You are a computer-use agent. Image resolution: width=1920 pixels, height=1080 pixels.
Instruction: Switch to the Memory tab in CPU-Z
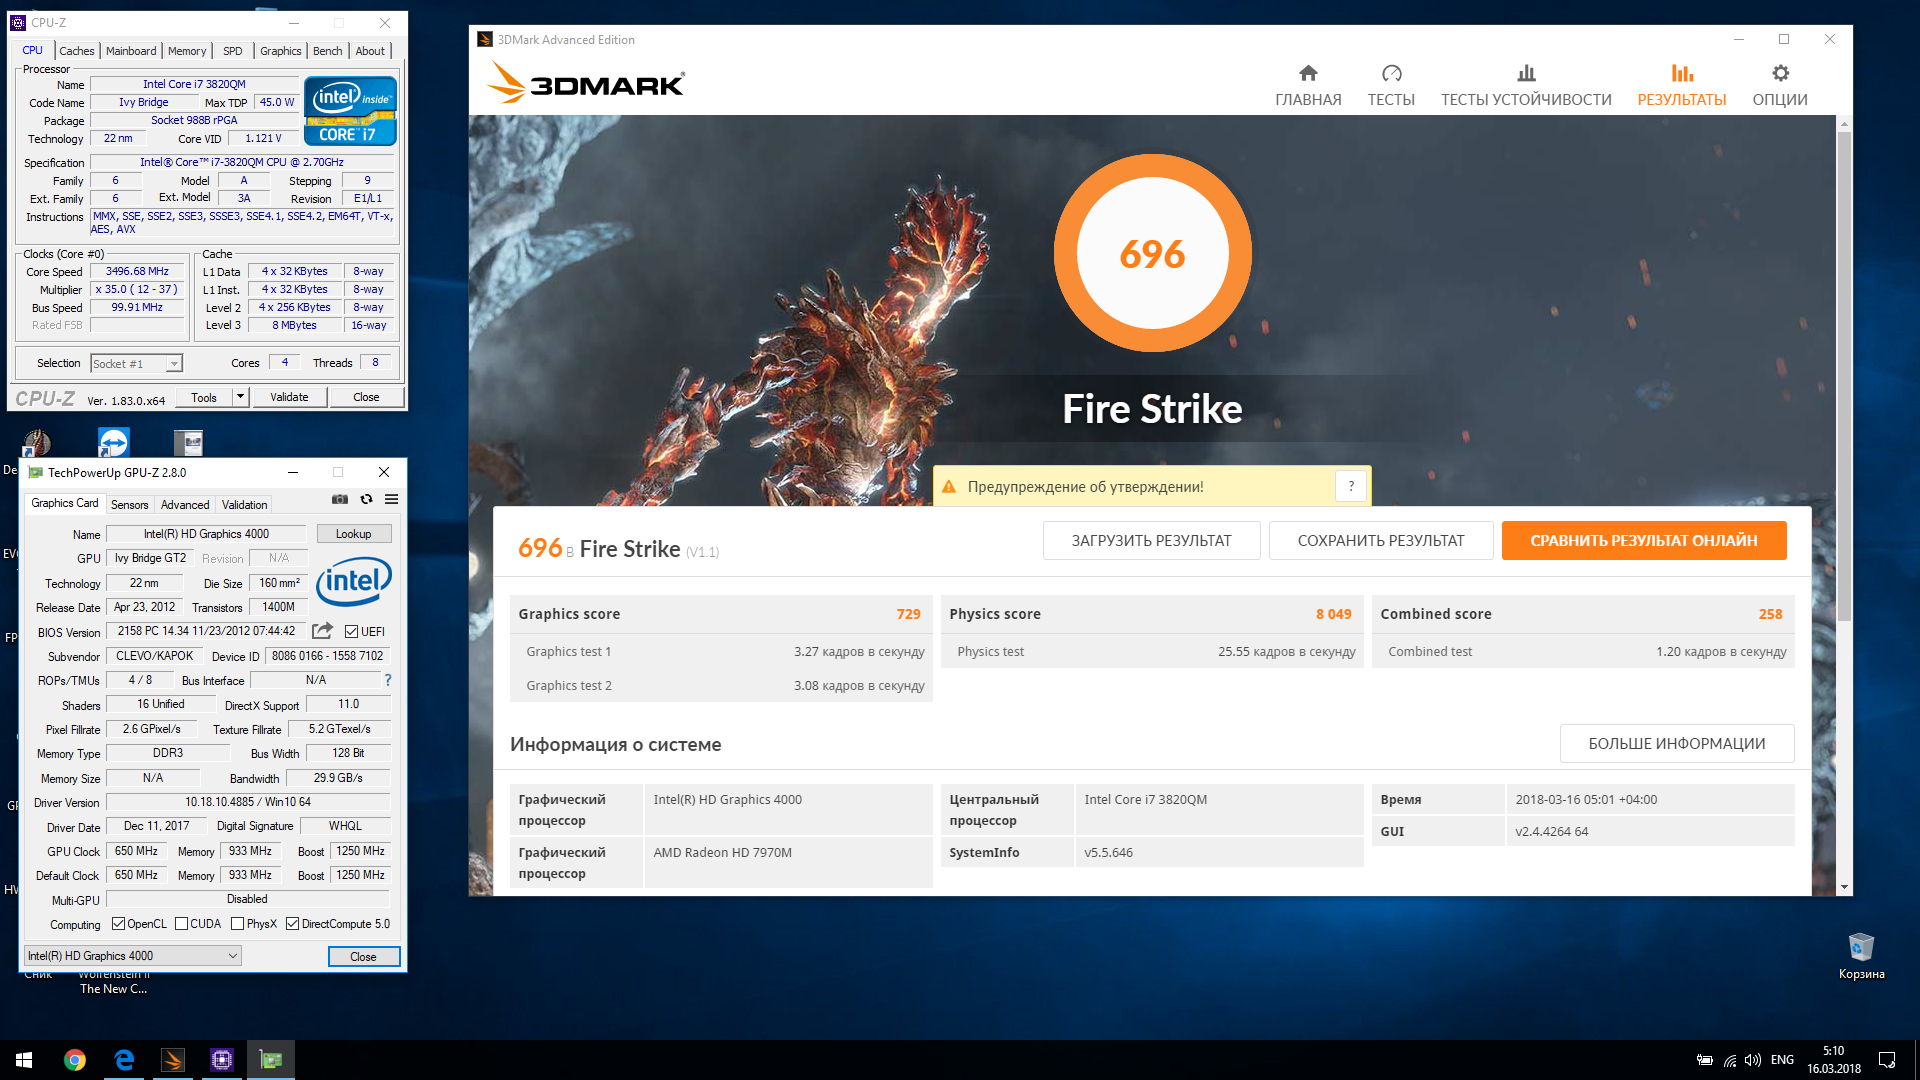[187, 51]
